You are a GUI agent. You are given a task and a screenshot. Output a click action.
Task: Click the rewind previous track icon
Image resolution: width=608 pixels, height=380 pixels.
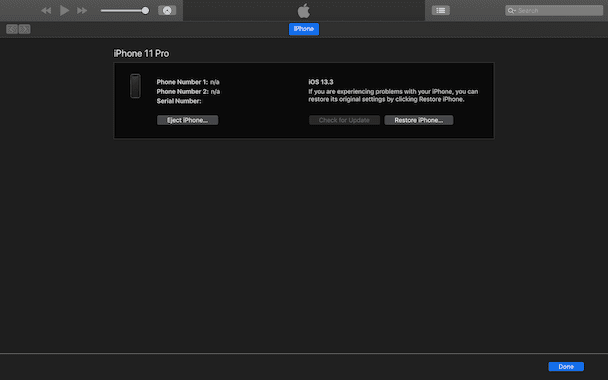(x=46, y=10)
